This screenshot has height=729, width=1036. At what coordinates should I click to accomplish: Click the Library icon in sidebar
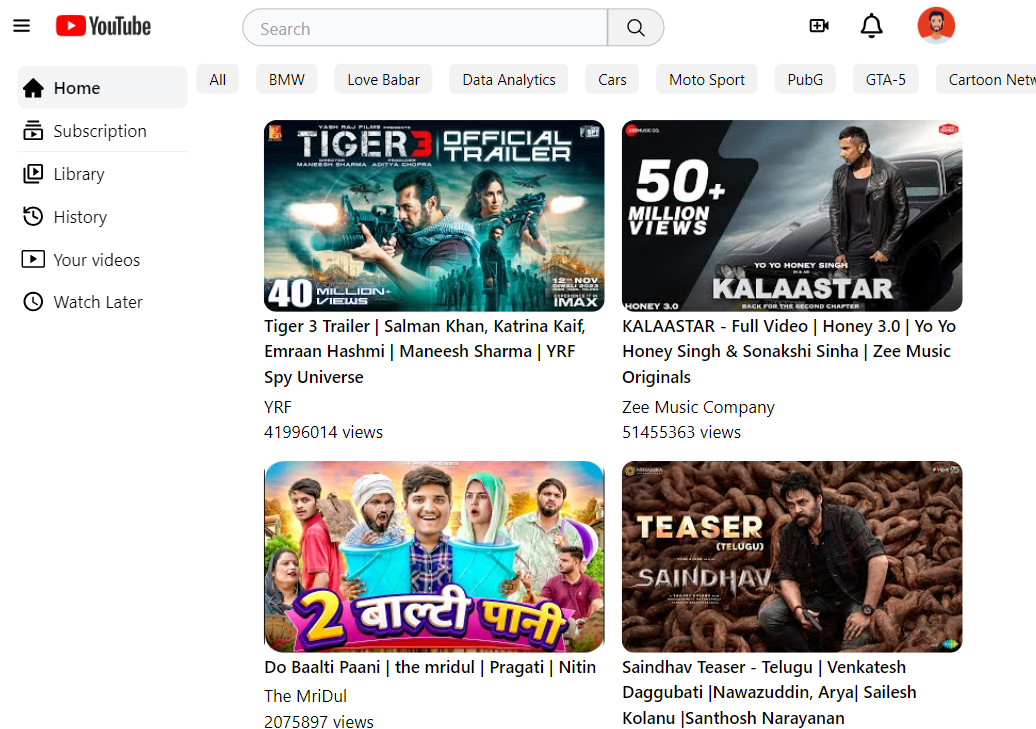coord(33,174)
